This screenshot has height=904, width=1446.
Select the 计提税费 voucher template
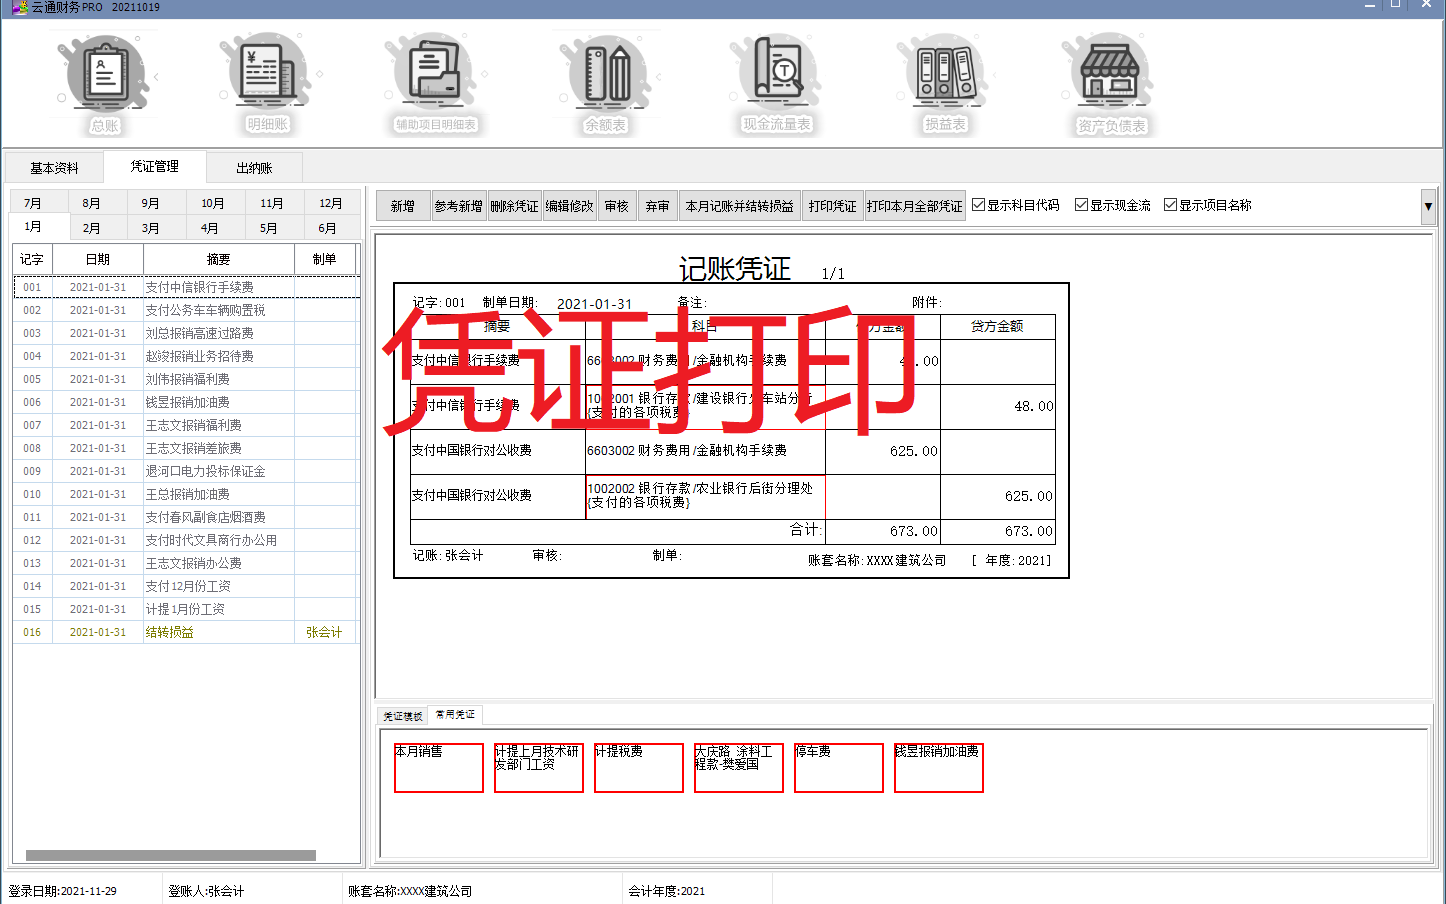pyautogui.click(x=639, y=768)
